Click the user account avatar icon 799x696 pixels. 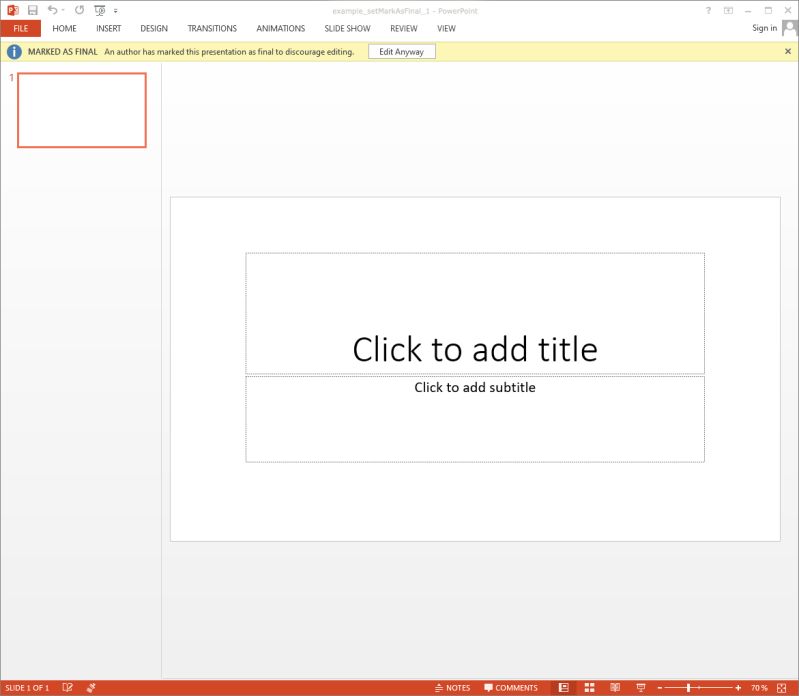pos(789,28)
